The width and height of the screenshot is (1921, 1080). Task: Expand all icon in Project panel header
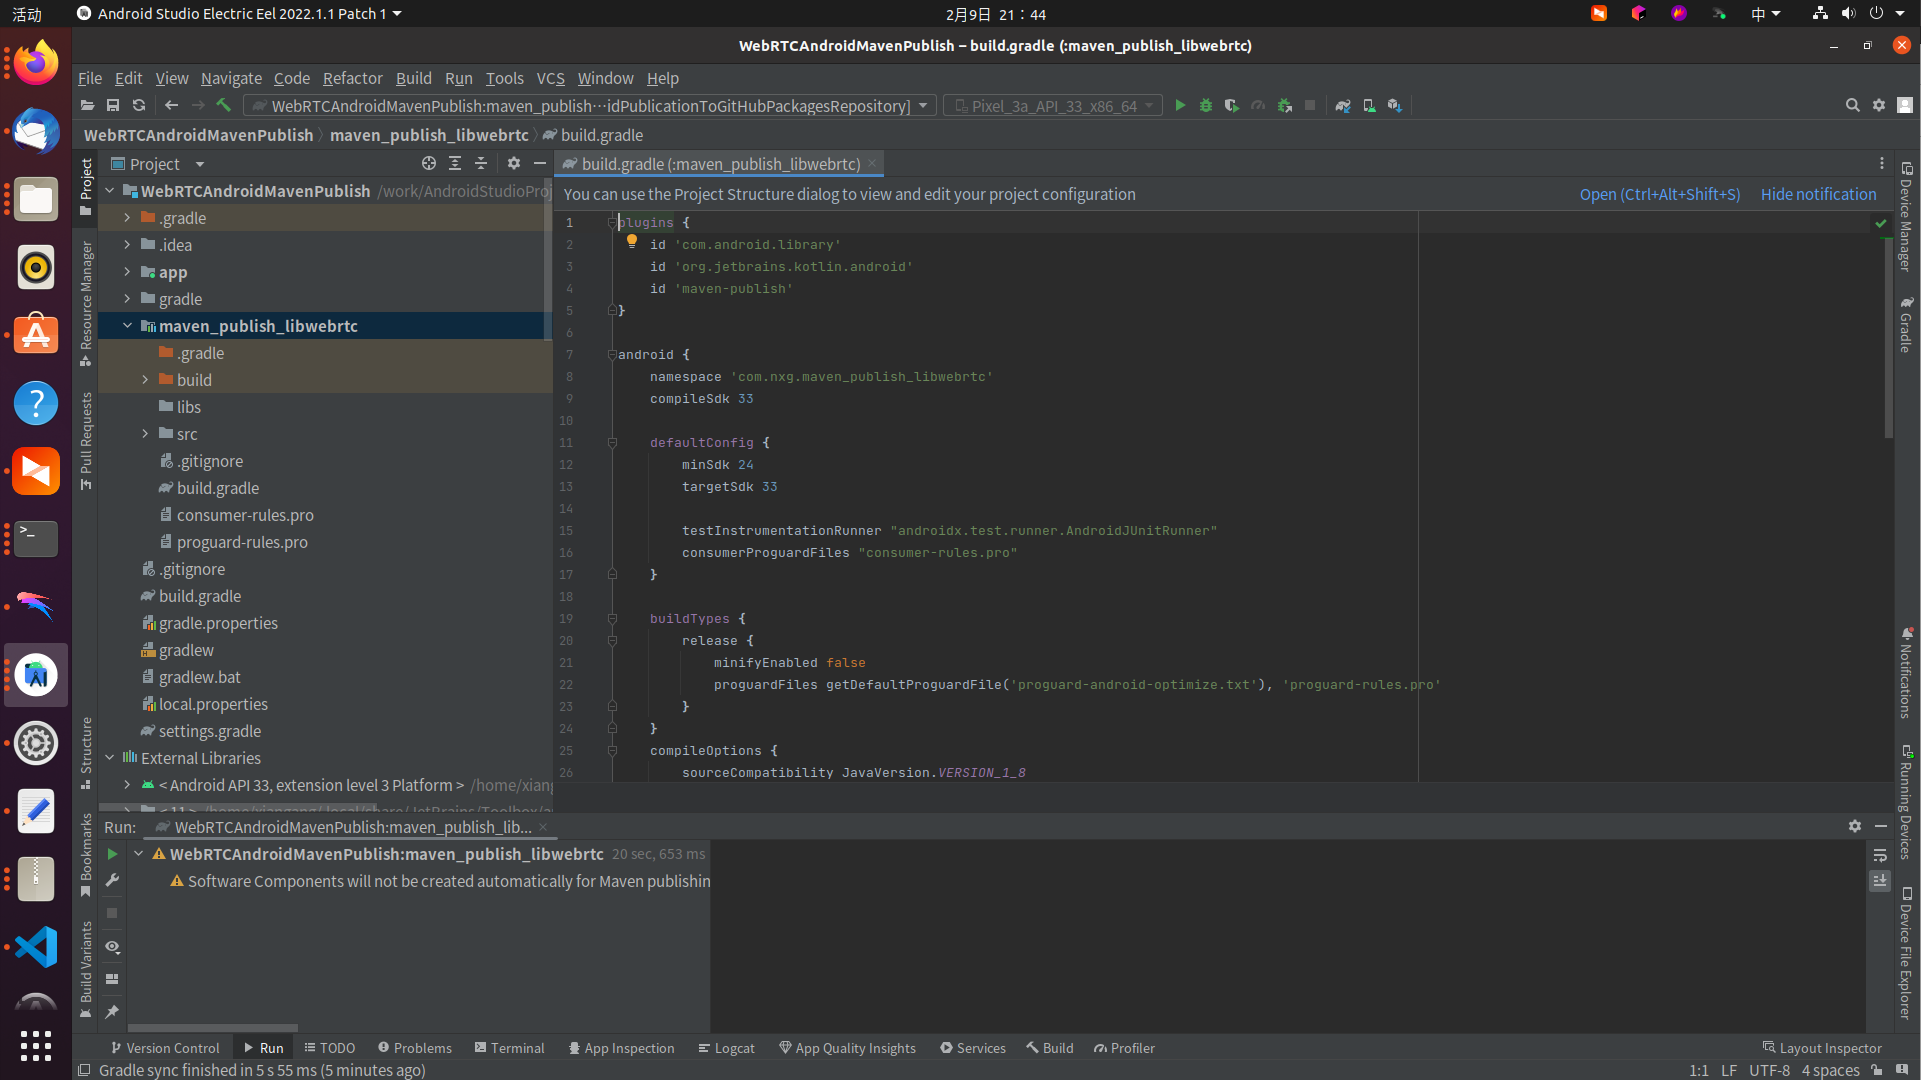[455, 163]
